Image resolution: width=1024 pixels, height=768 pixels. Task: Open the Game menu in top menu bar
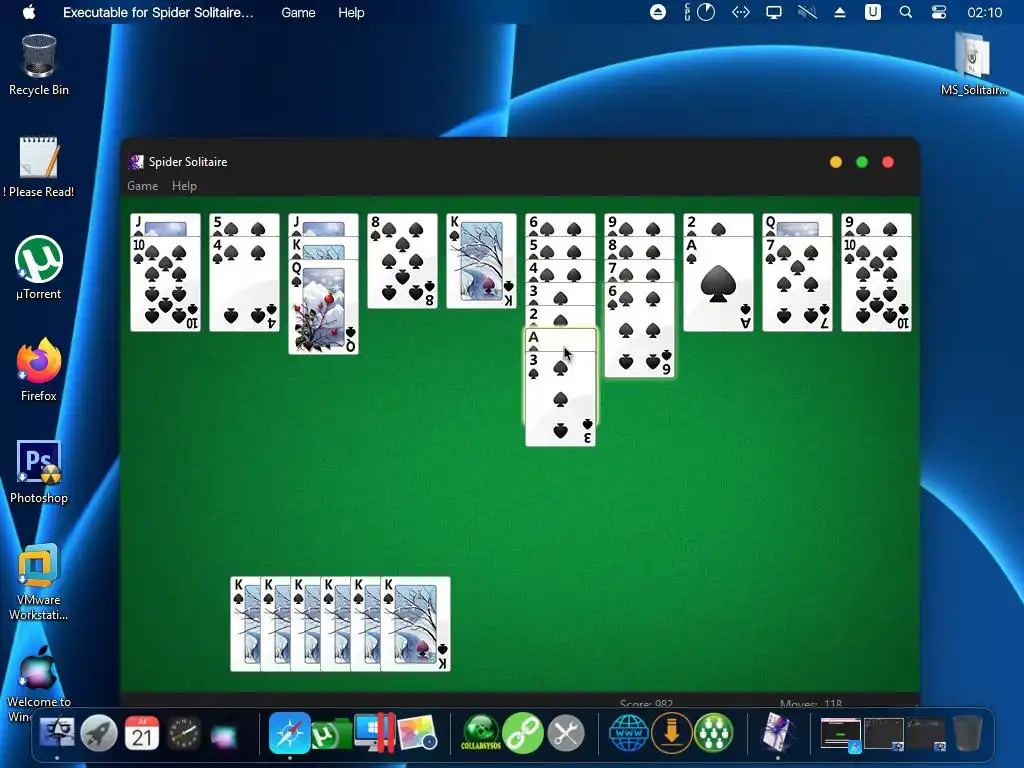click(x=298, y=12)
